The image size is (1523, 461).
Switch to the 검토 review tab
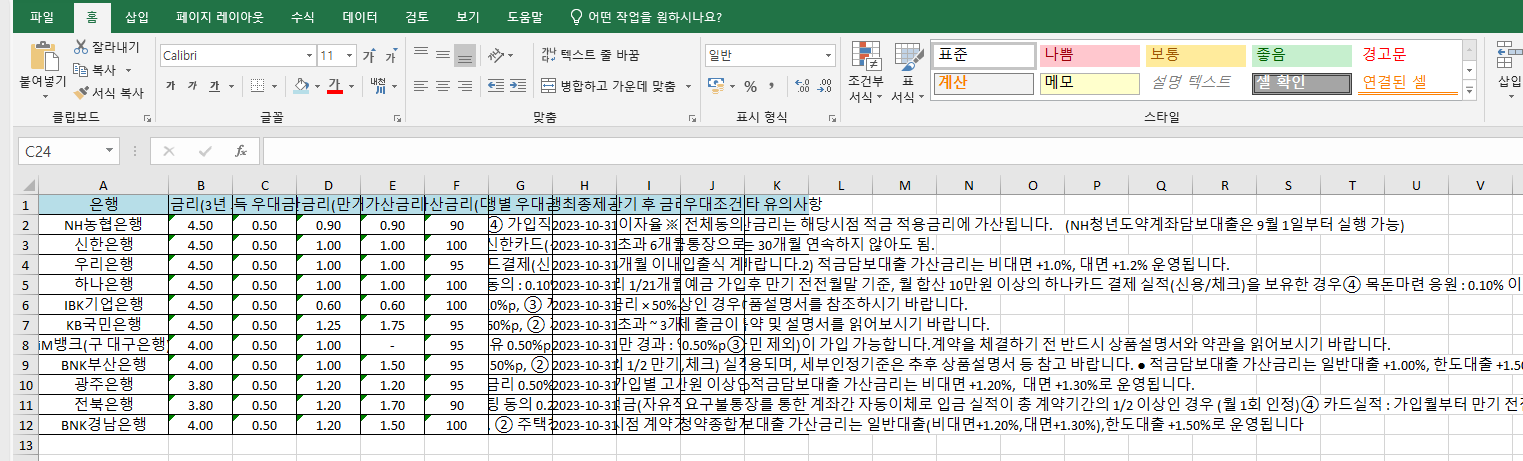pyautogui.click(x=417, y=17)
